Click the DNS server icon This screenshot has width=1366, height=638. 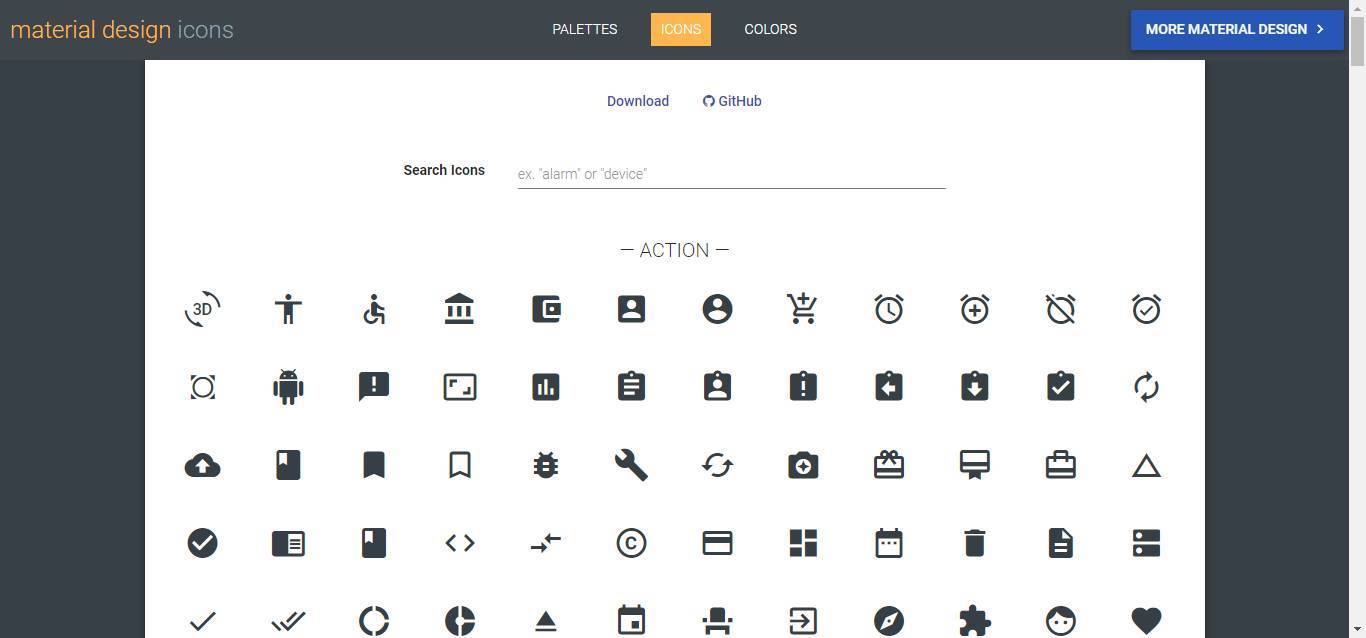tap(1146, 543)
